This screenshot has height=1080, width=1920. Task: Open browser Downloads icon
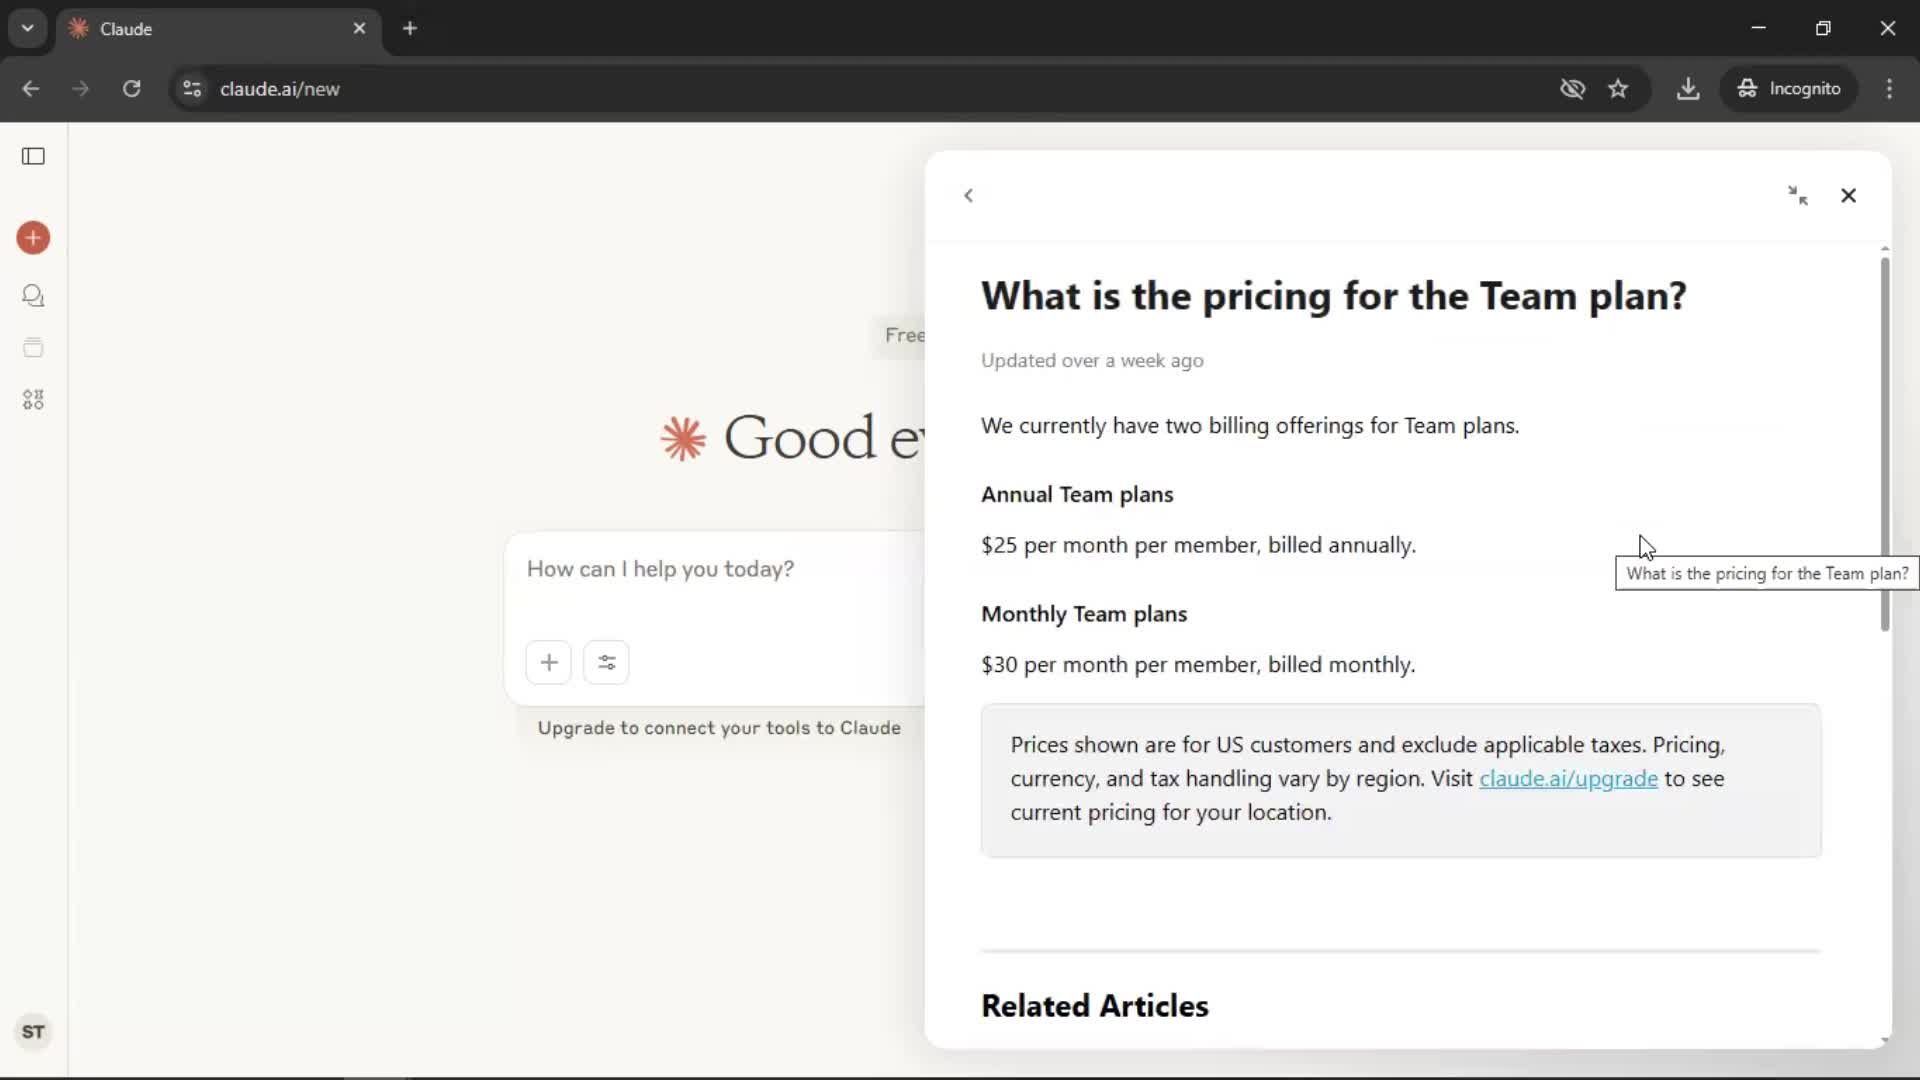(x=1688, y=88)
